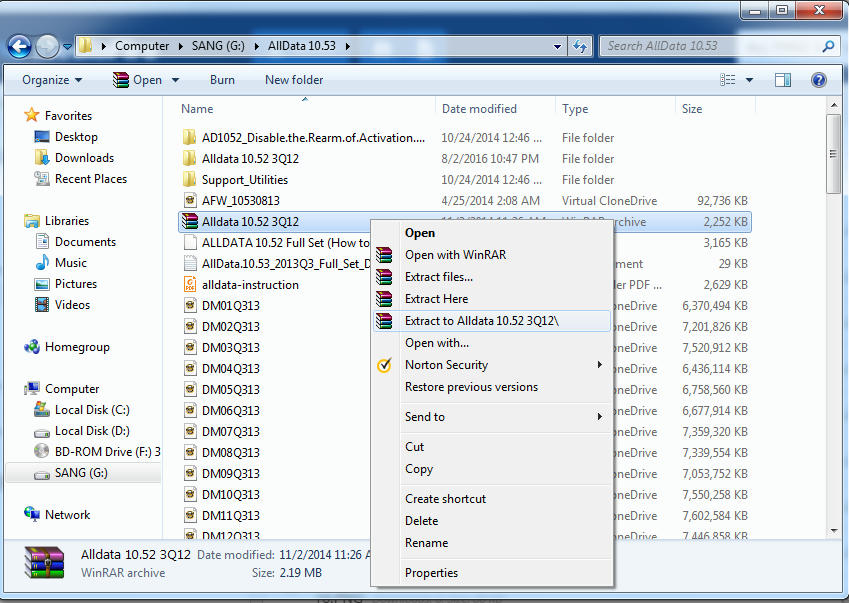Expand the address bar history dropdown

tap(557, 47)
